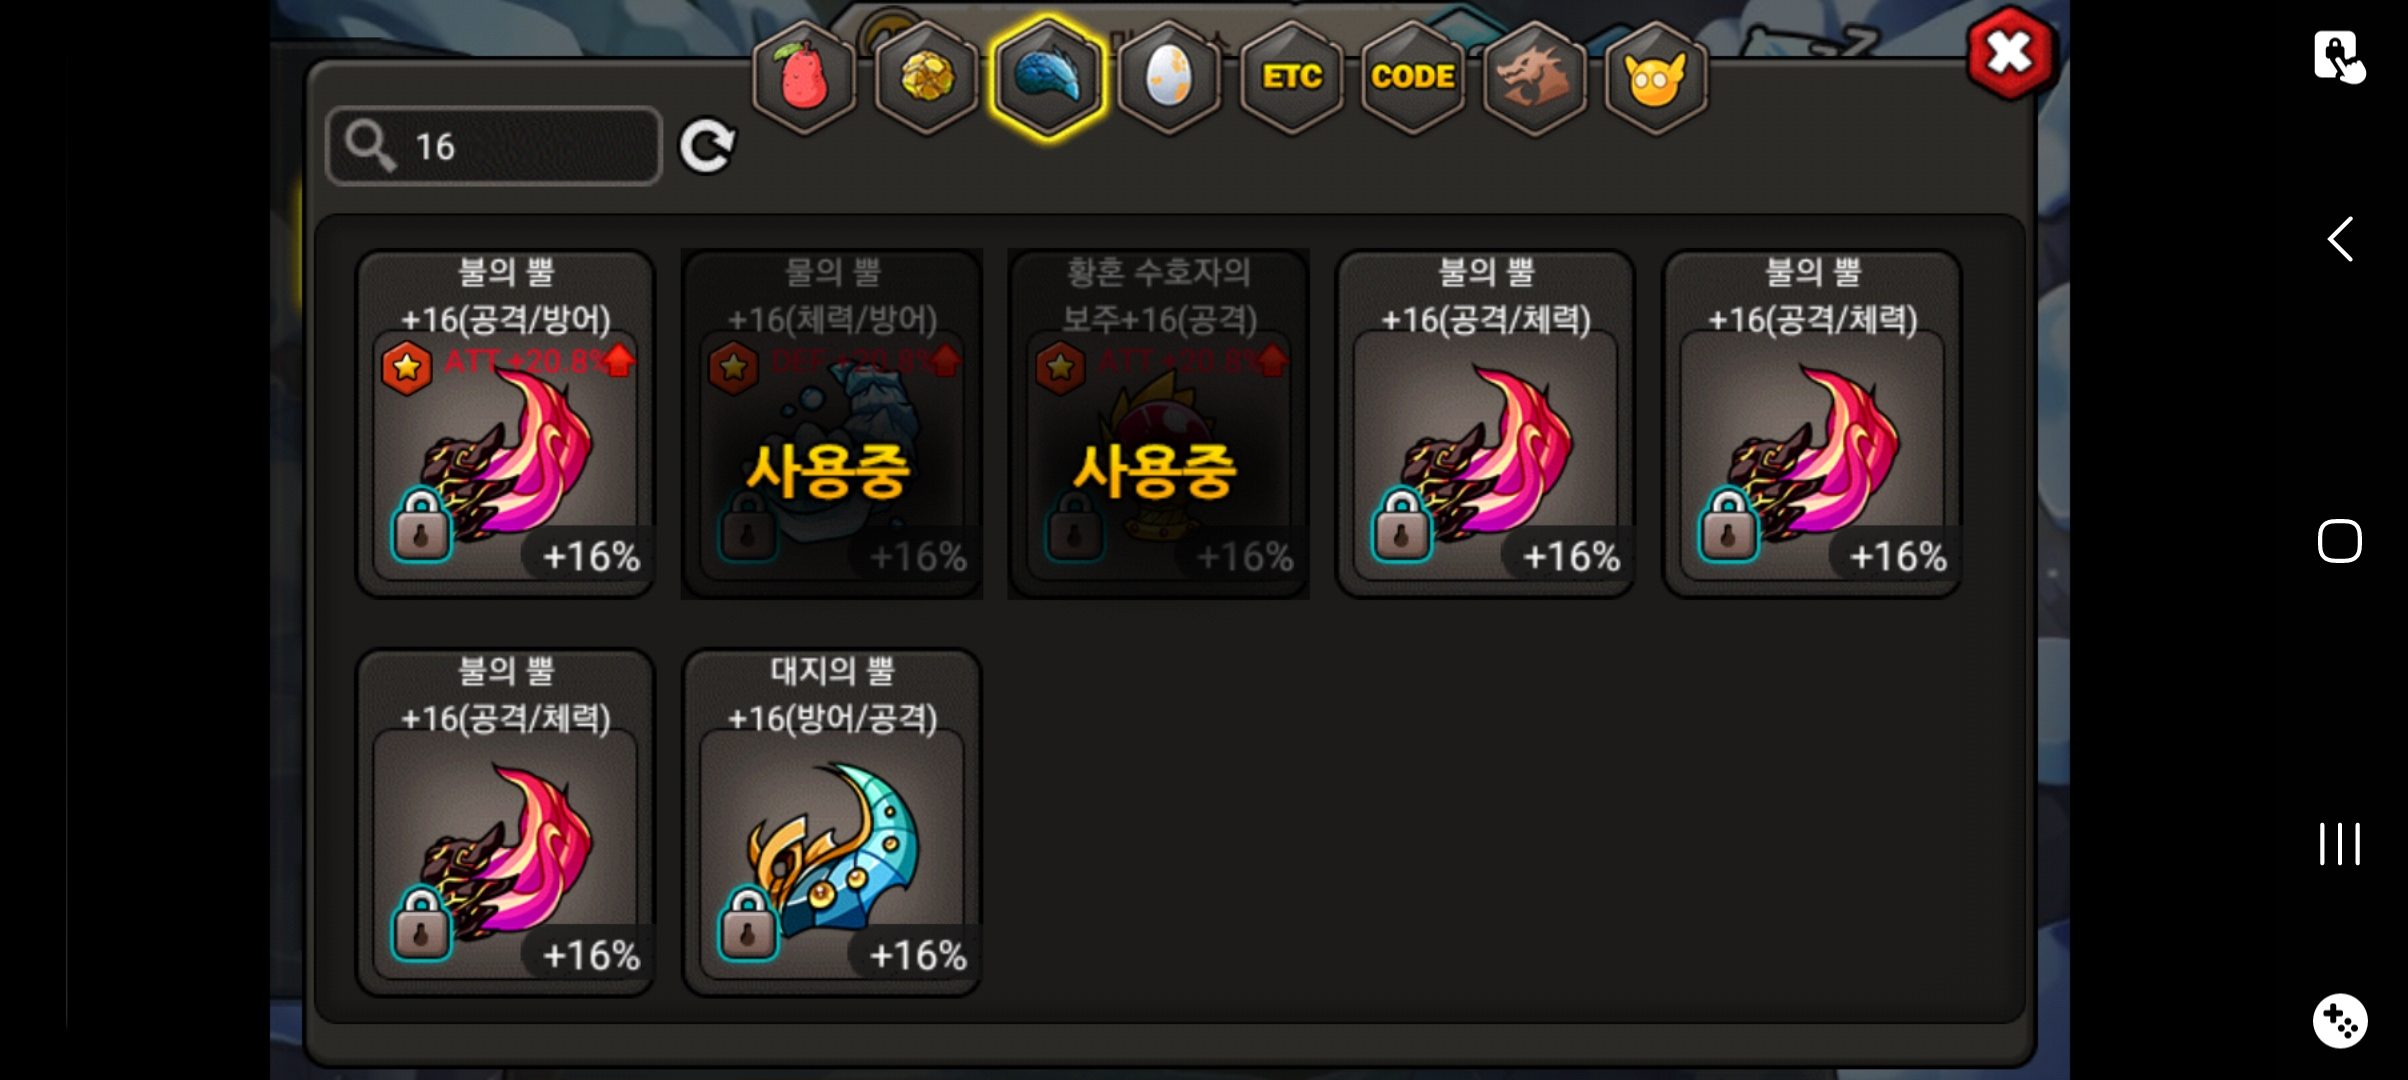The image size is (2408, 1080).
Task: Open the egg inventory tab
Action: 1169,77
